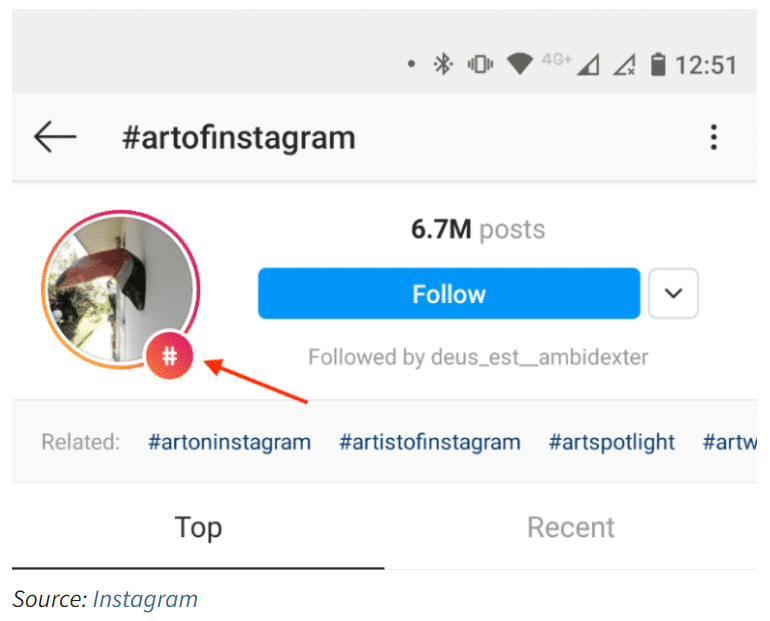
Task: Tap the Bluetooth status icon
Action: coord(443,64)
